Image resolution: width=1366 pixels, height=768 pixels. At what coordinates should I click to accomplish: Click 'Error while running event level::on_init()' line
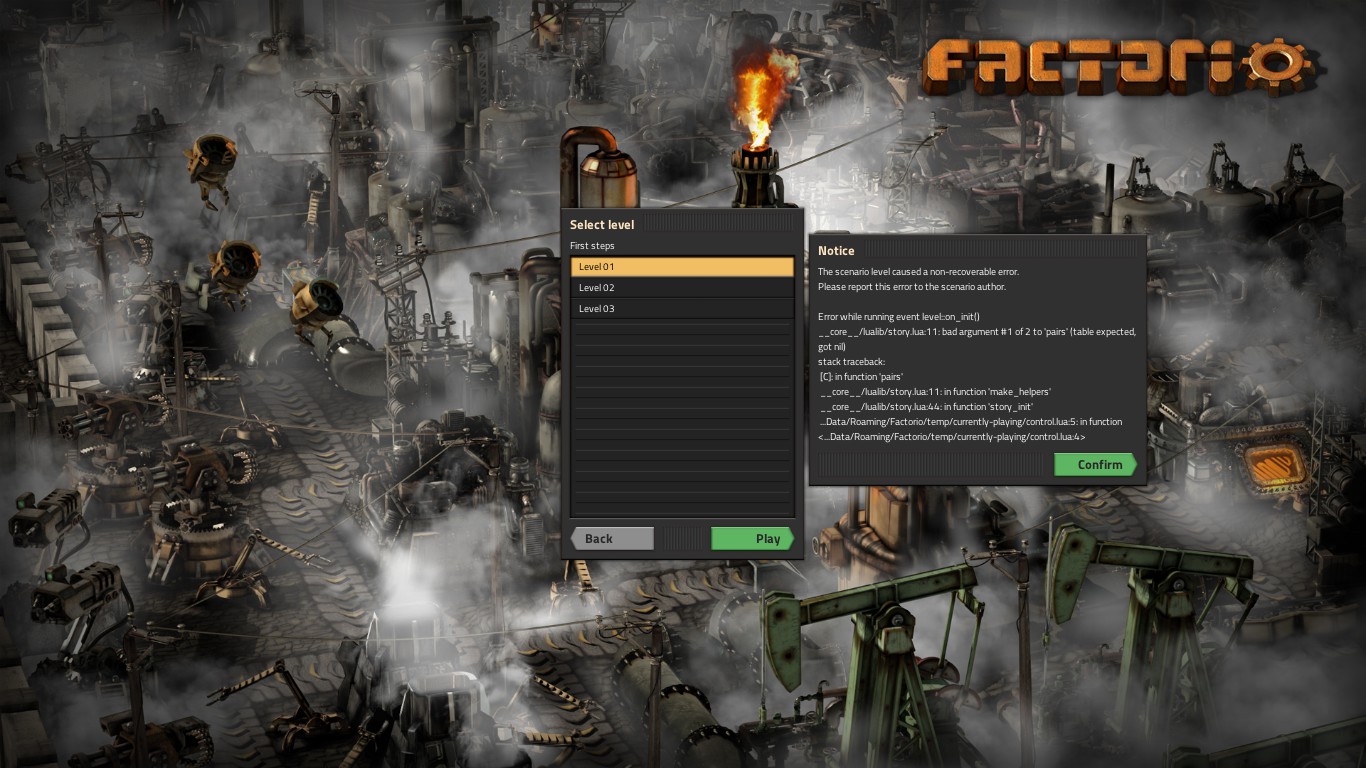(899, 317)
